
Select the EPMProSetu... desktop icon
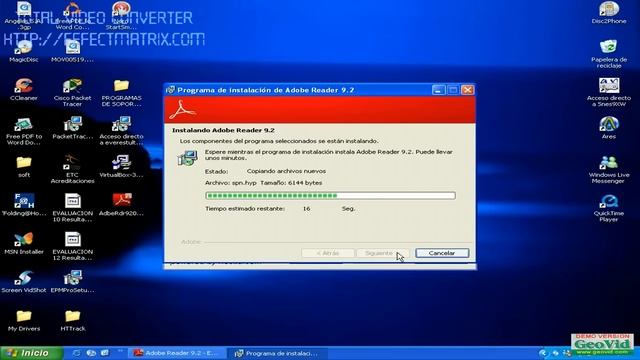pyautogui.click(x=72, y=282)
